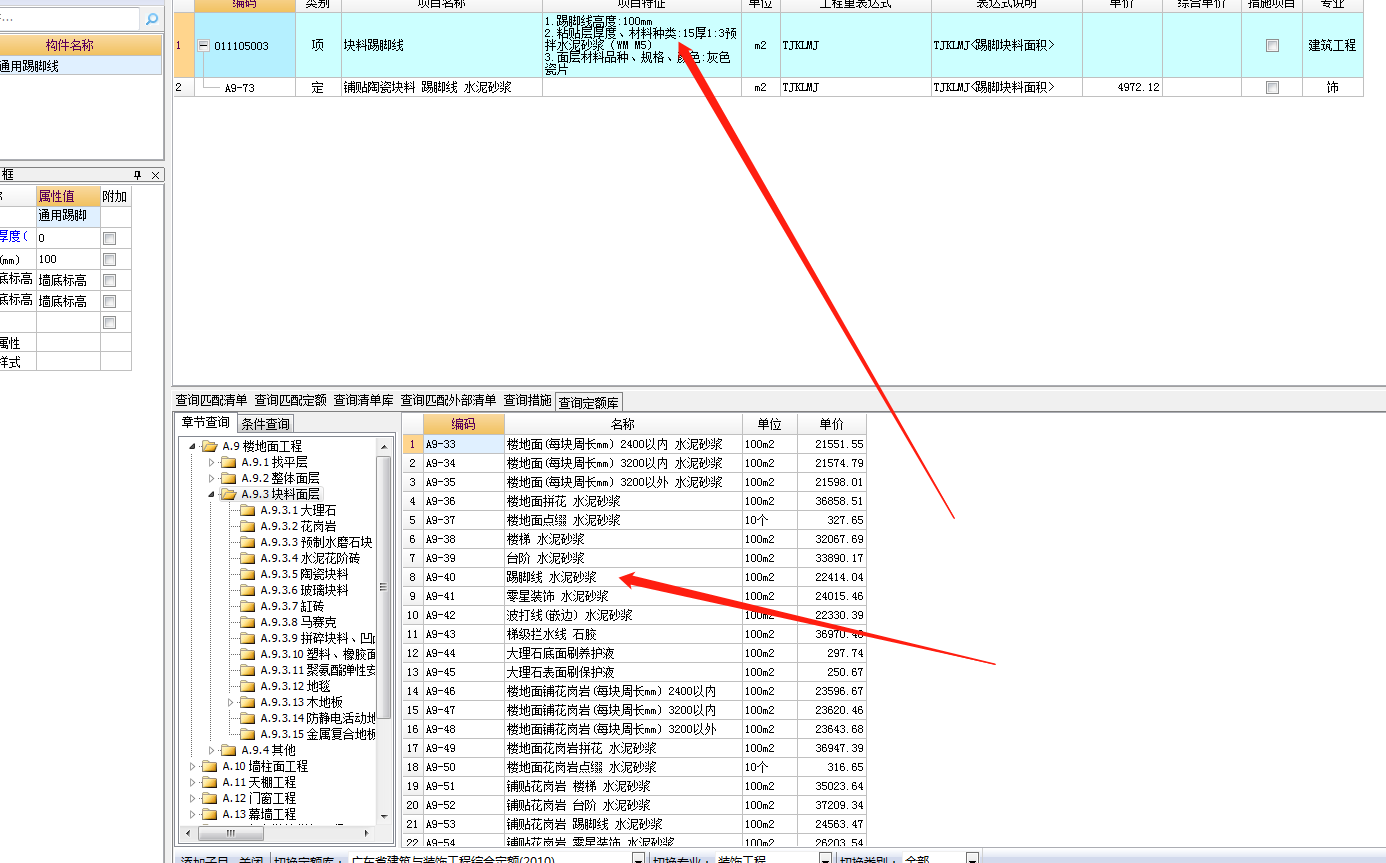Viewport: 1386px width, 863px height.
Task: Select the 查询定额库 tab
Action: pyautogui.click(x=589, y=402)
